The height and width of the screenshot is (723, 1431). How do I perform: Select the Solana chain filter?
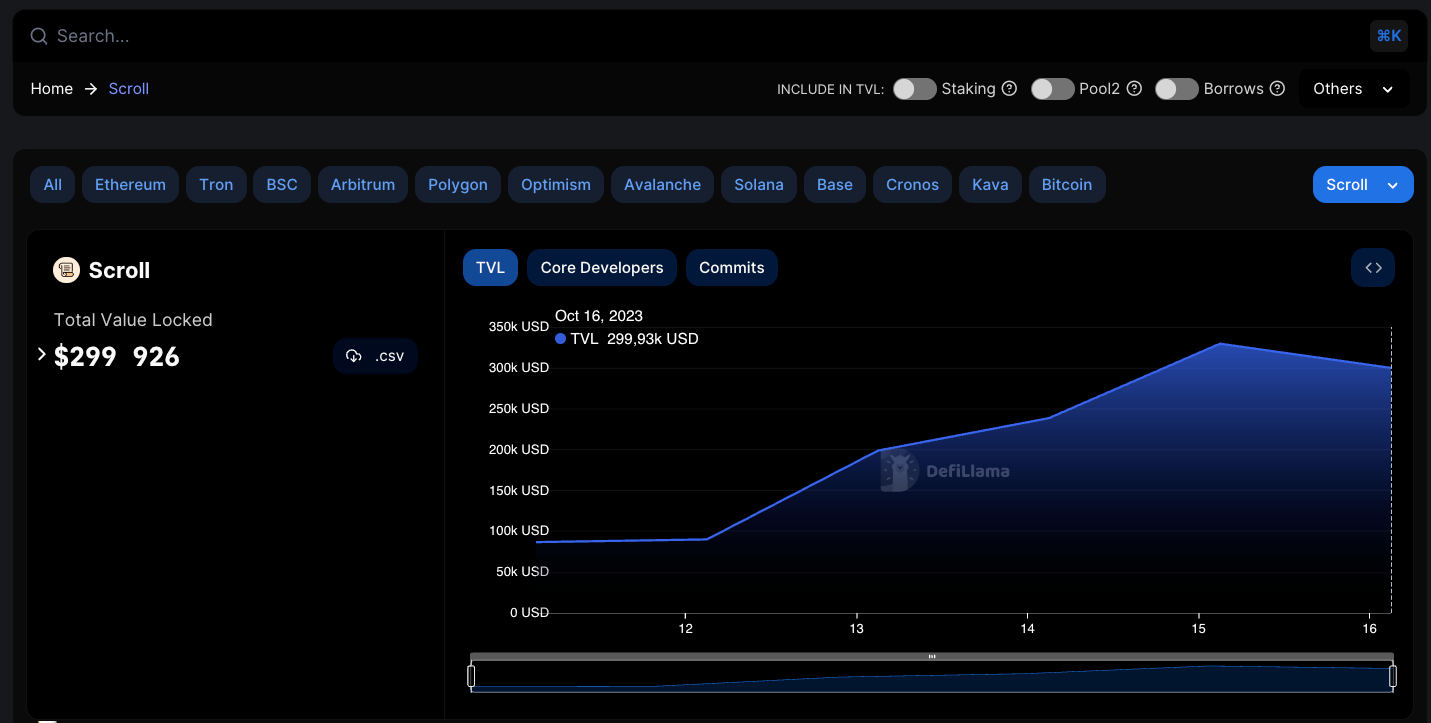click(759, 185)
